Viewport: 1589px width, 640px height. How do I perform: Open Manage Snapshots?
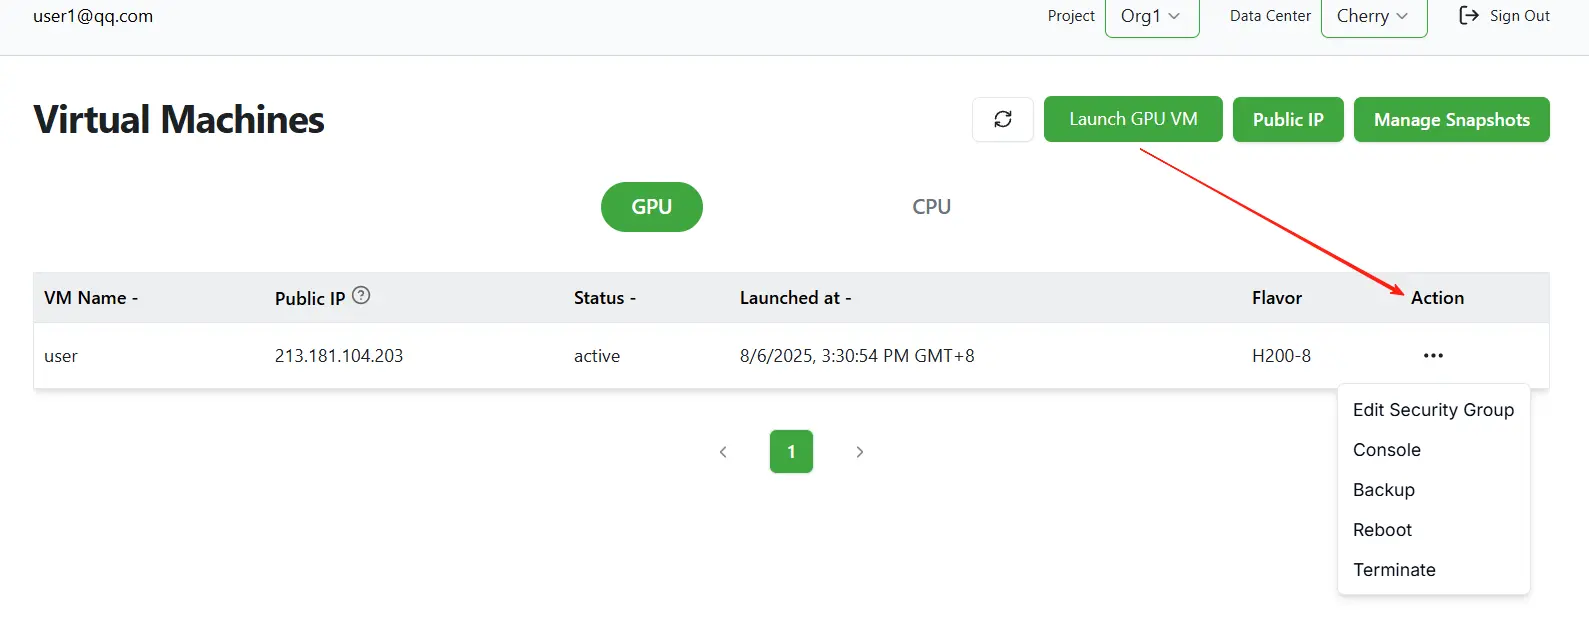[x=1451, y=120]
